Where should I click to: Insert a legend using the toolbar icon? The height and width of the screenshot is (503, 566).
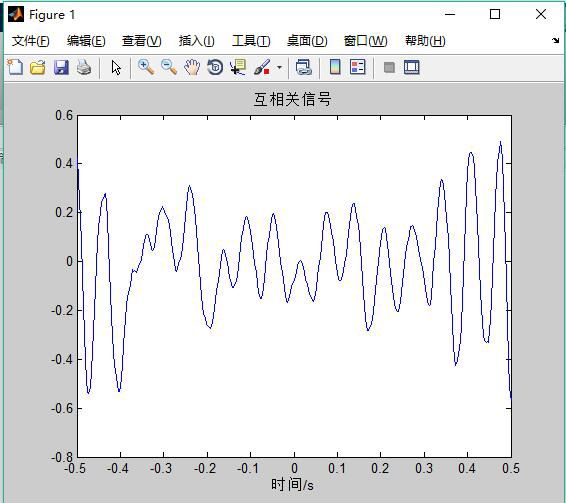(358, 67)
